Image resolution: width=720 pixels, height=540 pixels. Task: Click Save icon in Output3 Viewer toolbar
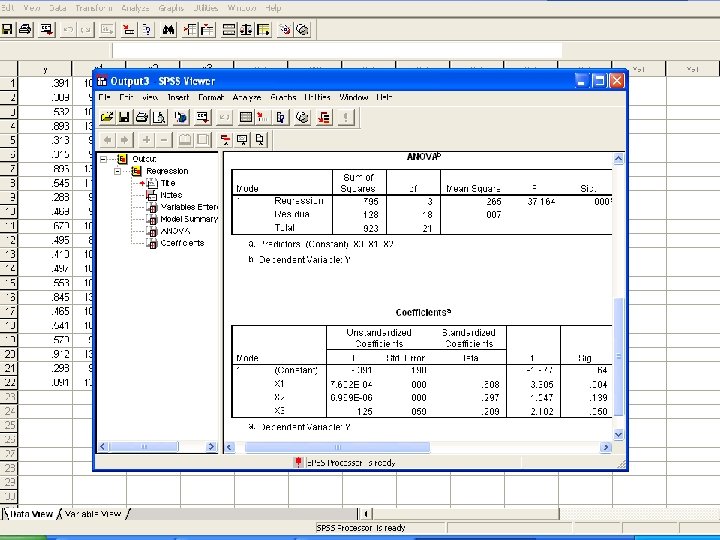click(124, 118)
